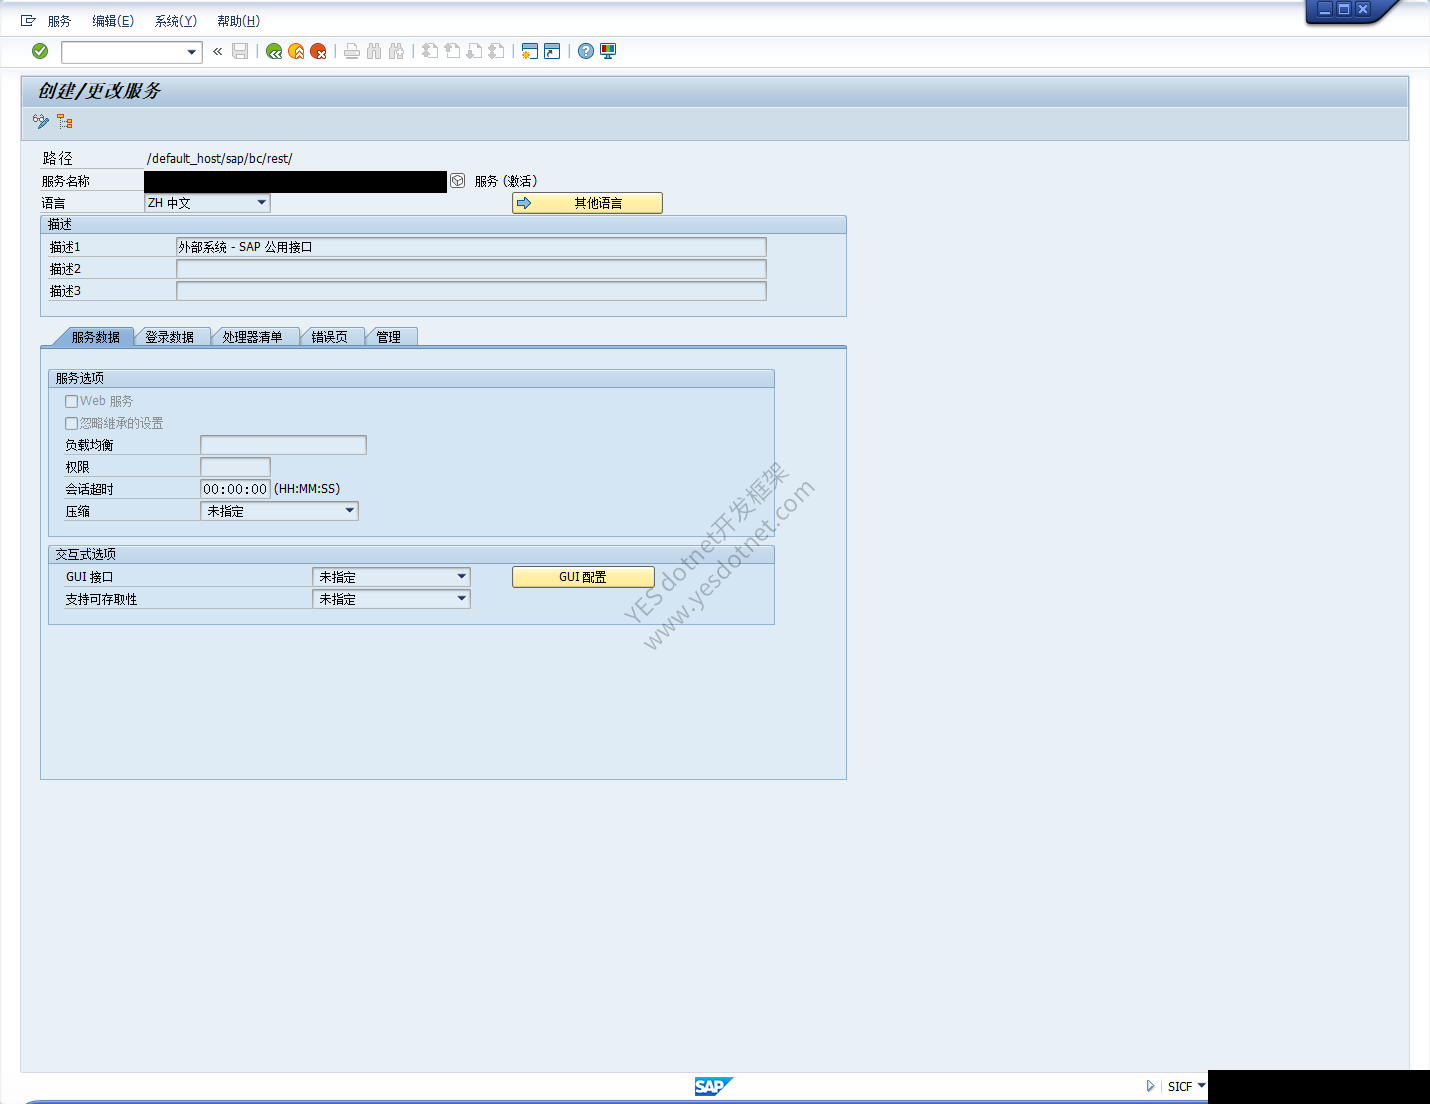Click into the 负载均衡 input field
The width and height of the screenshot is (1430, 1104).
coord(283,445)
